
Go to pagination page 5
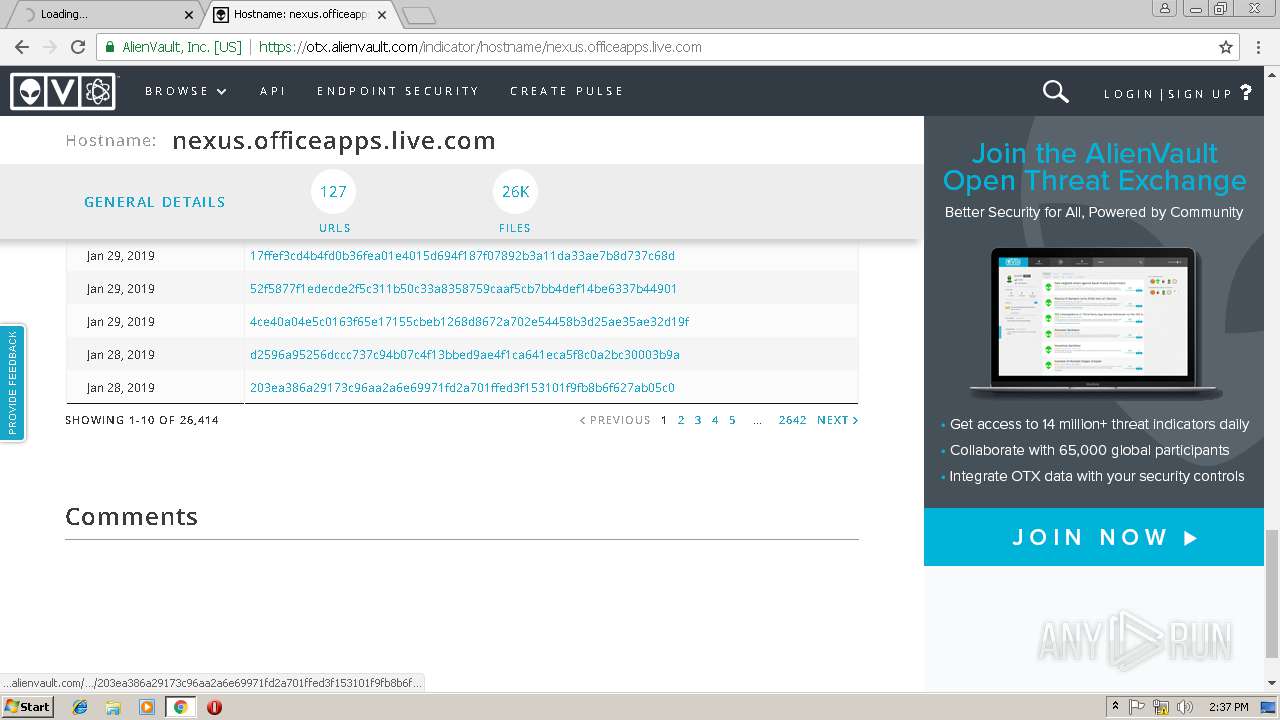pyautogui.click(x=732, y=420)
